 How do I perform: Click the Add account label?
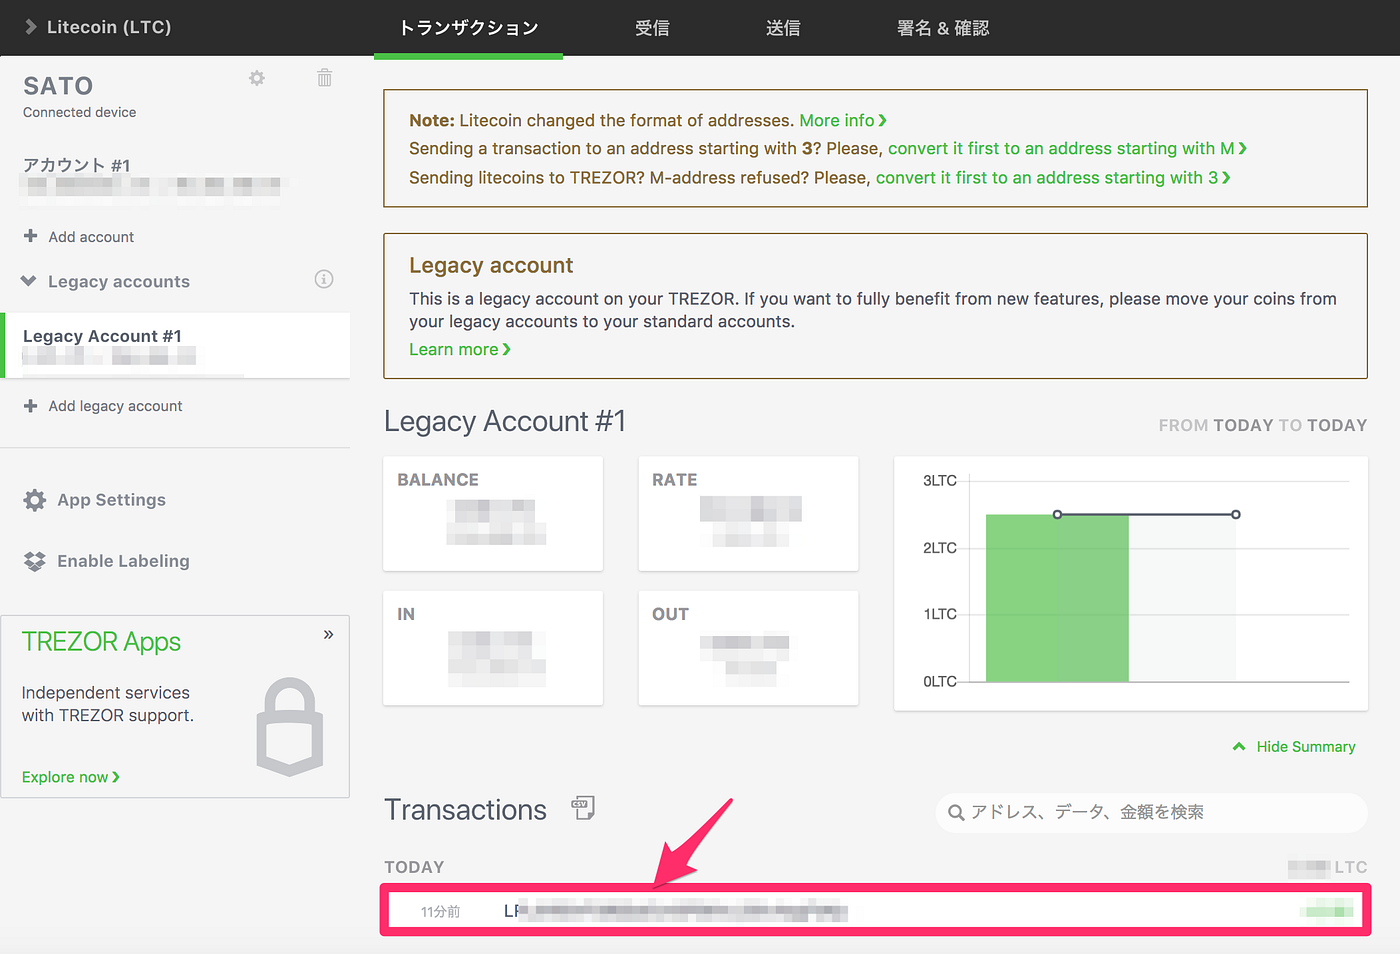[x=91, y=237]
